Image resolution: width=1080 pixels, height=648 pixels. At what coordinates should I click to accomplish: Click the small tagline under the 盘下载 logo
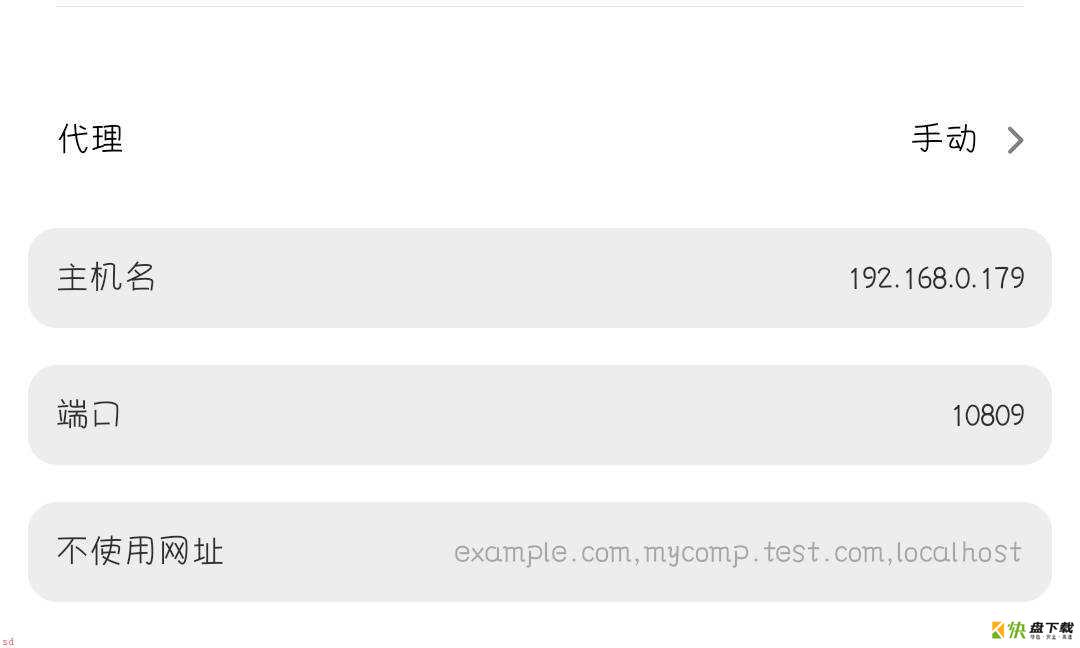1051,637
